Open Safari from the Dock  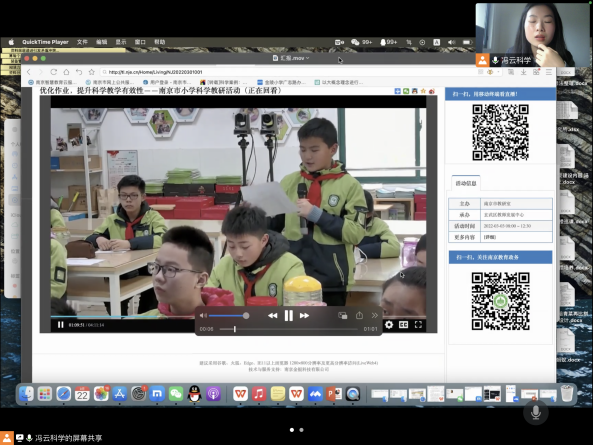click(x=64, y=394)
